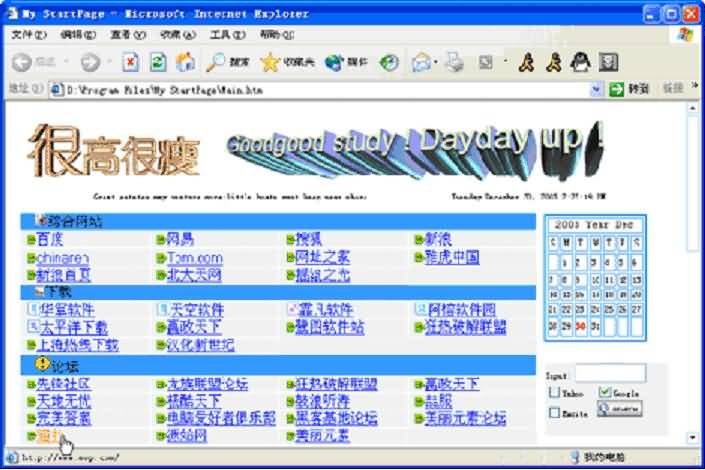Open the chinaren link

(x=62, y=258)
